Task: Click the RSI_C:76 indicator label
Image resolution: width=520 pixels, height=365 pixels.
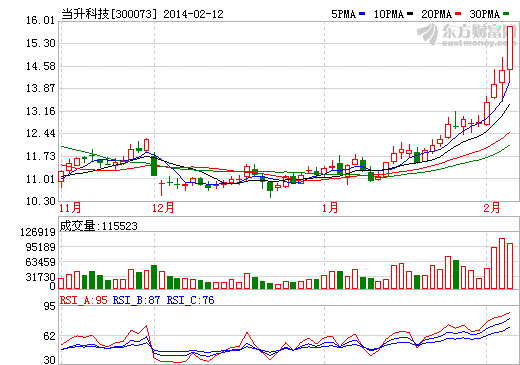Action: click(x=190, y=300)
